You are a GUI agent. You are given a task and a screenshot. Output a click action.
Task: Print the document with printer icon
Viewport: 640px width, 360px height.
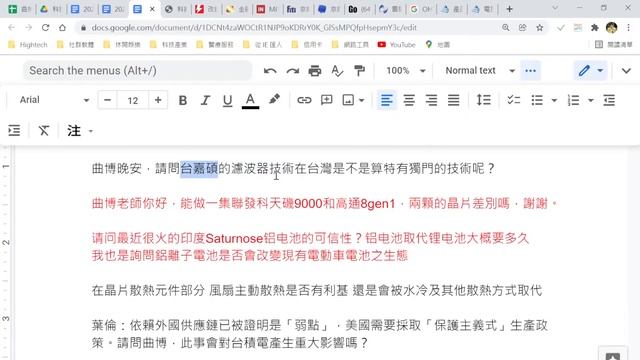[x=315, y=71]
